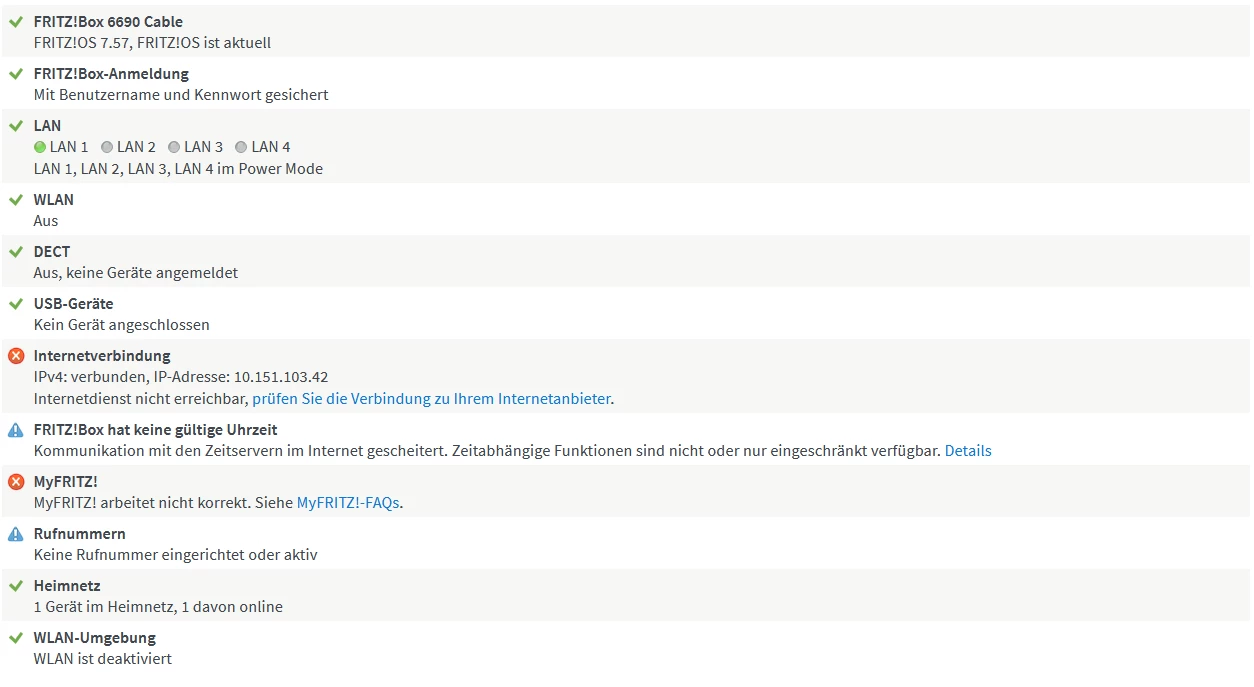Viewport: 1254px width, 687px height.
Task: Click 'Kein Gerät angeschlossen'
Action: (122, 325)
